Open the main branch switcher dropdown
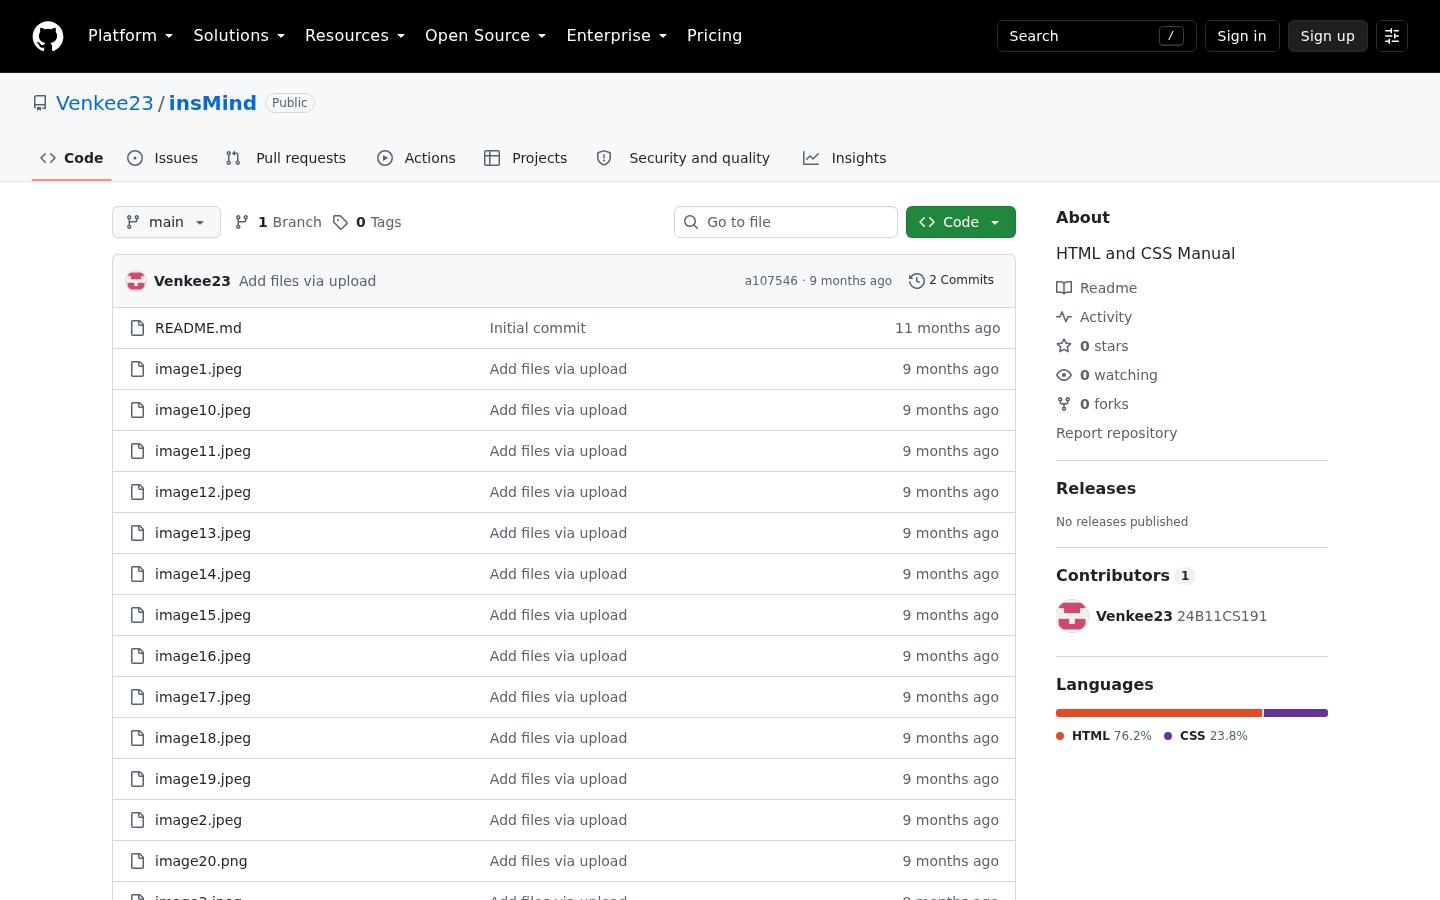Screen dimensions: 1440x900 (x=166, y=222)
